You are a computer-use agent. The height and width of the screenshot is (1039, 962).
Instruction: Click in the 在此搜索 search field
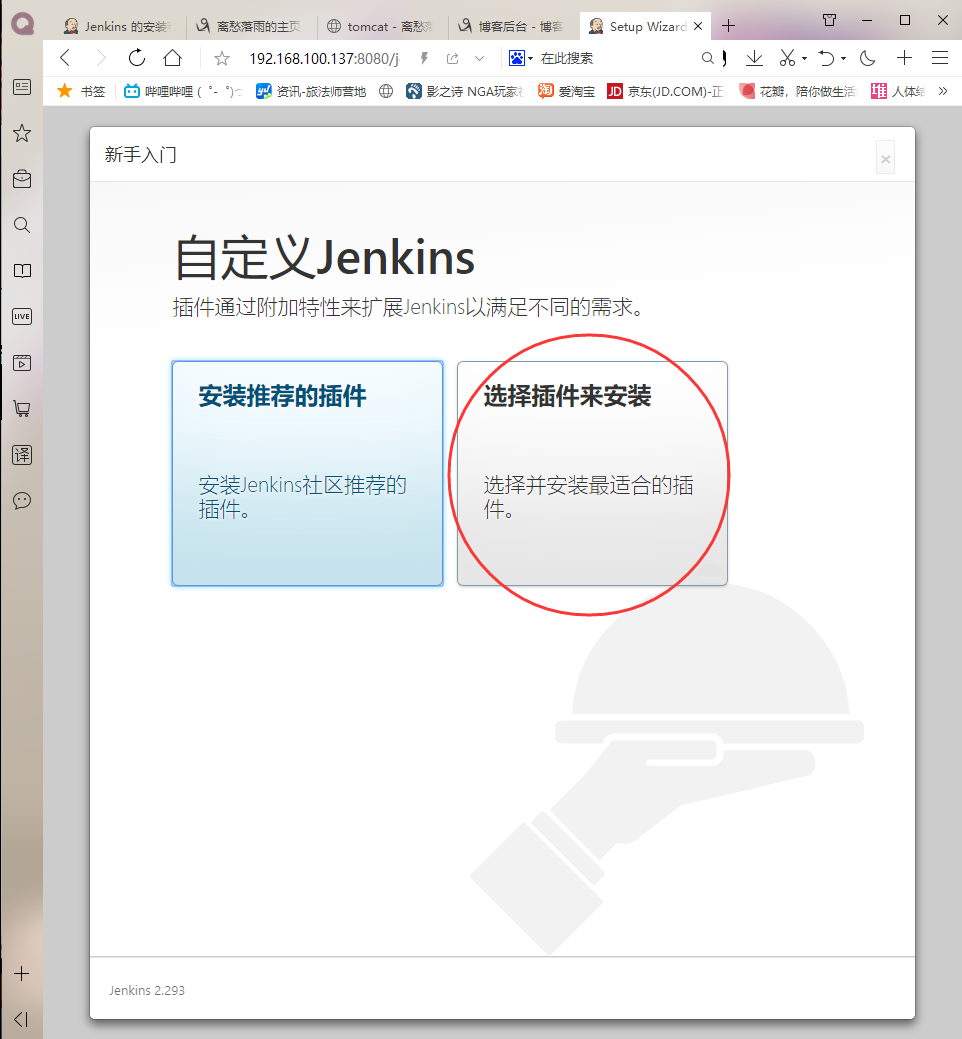click(x=615, y=58)
